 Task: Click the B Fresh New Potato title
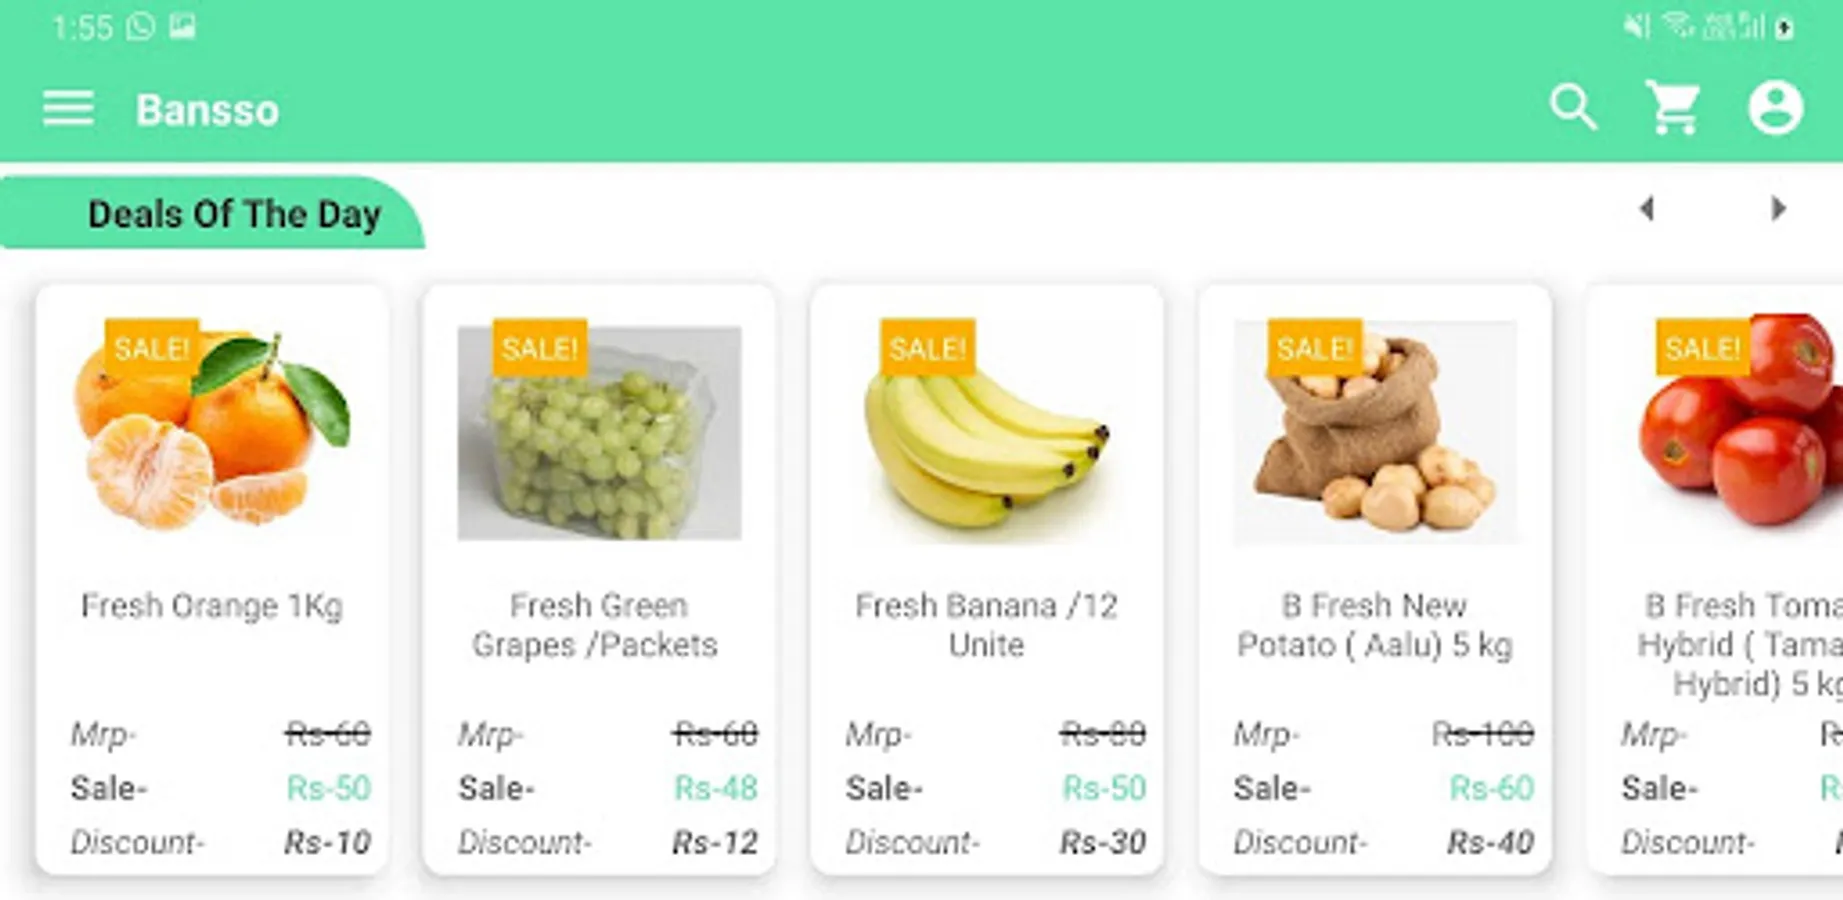[1374, 625]
